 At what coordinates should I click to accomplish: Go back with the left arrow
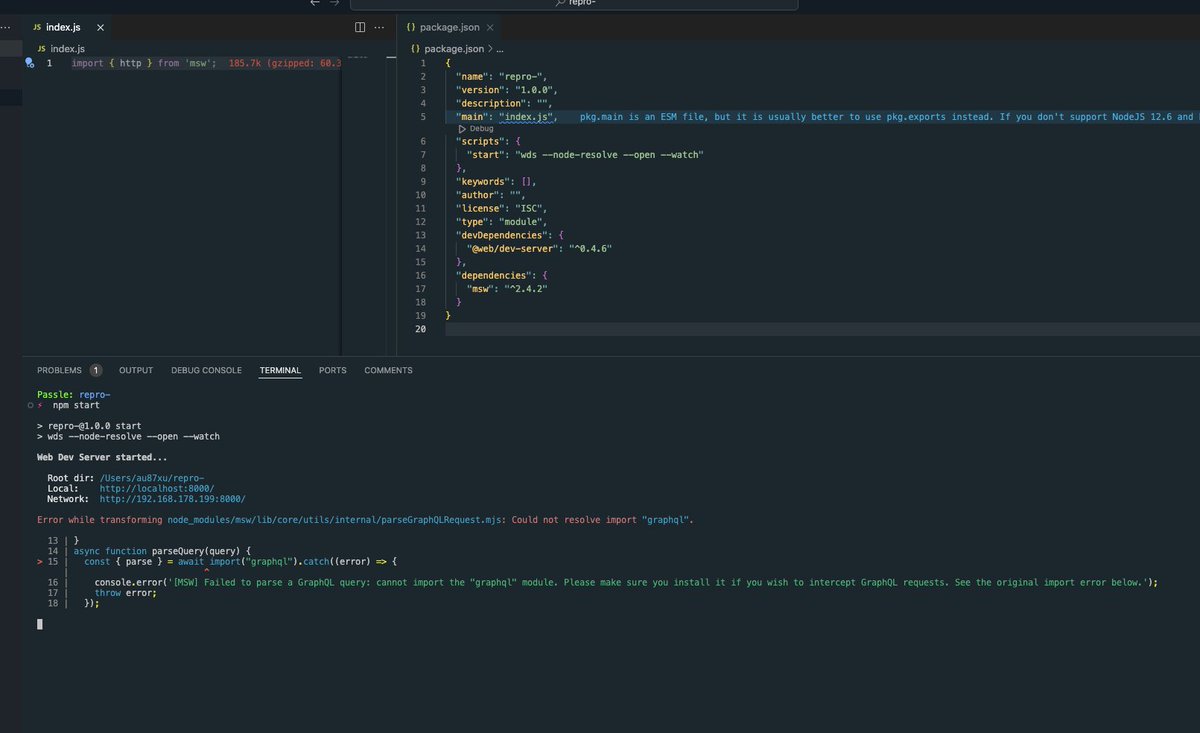[x=316, y=4]
